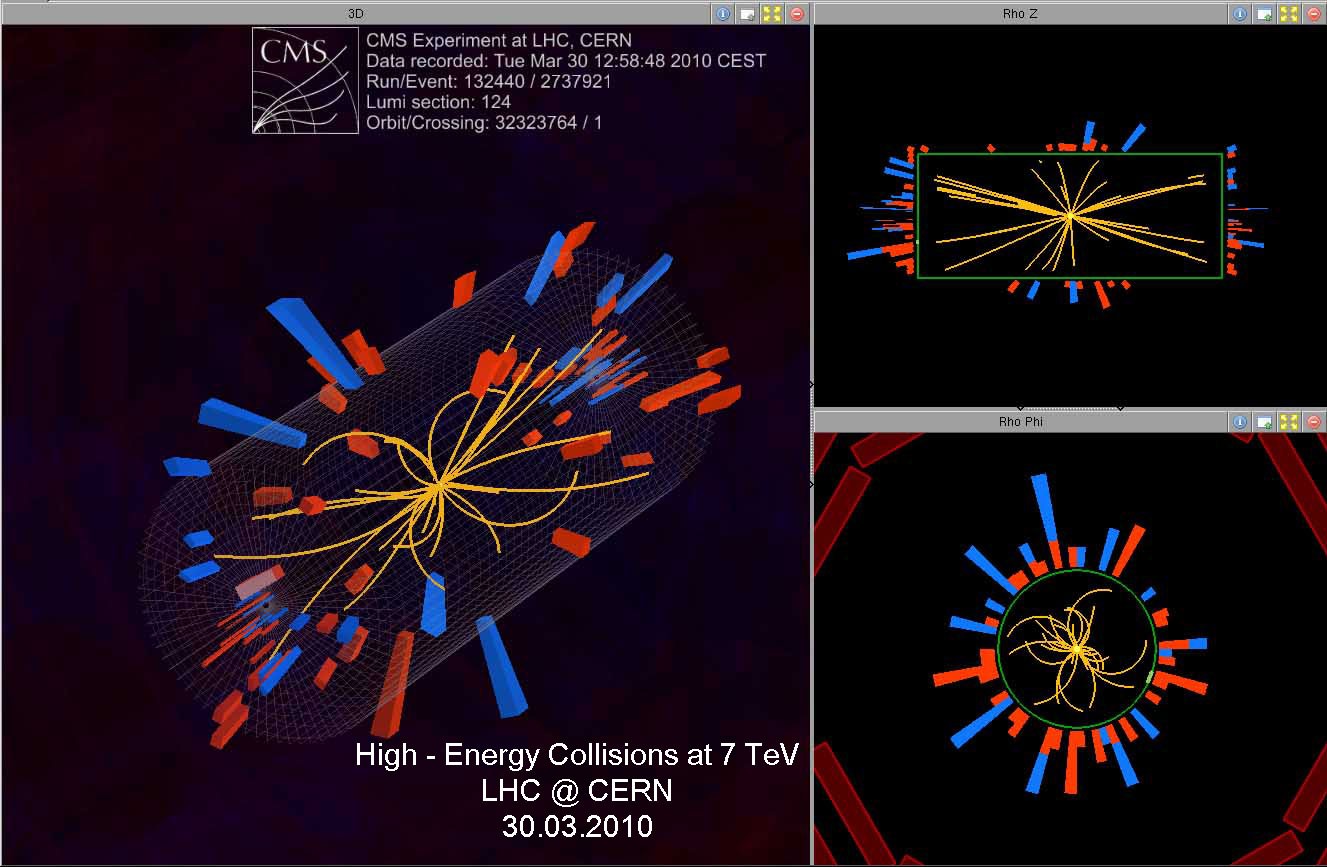Click the yellow expand-arrows icon on Rho Phi
This screenshot has height=867, width=1327.
point(1288,421)
